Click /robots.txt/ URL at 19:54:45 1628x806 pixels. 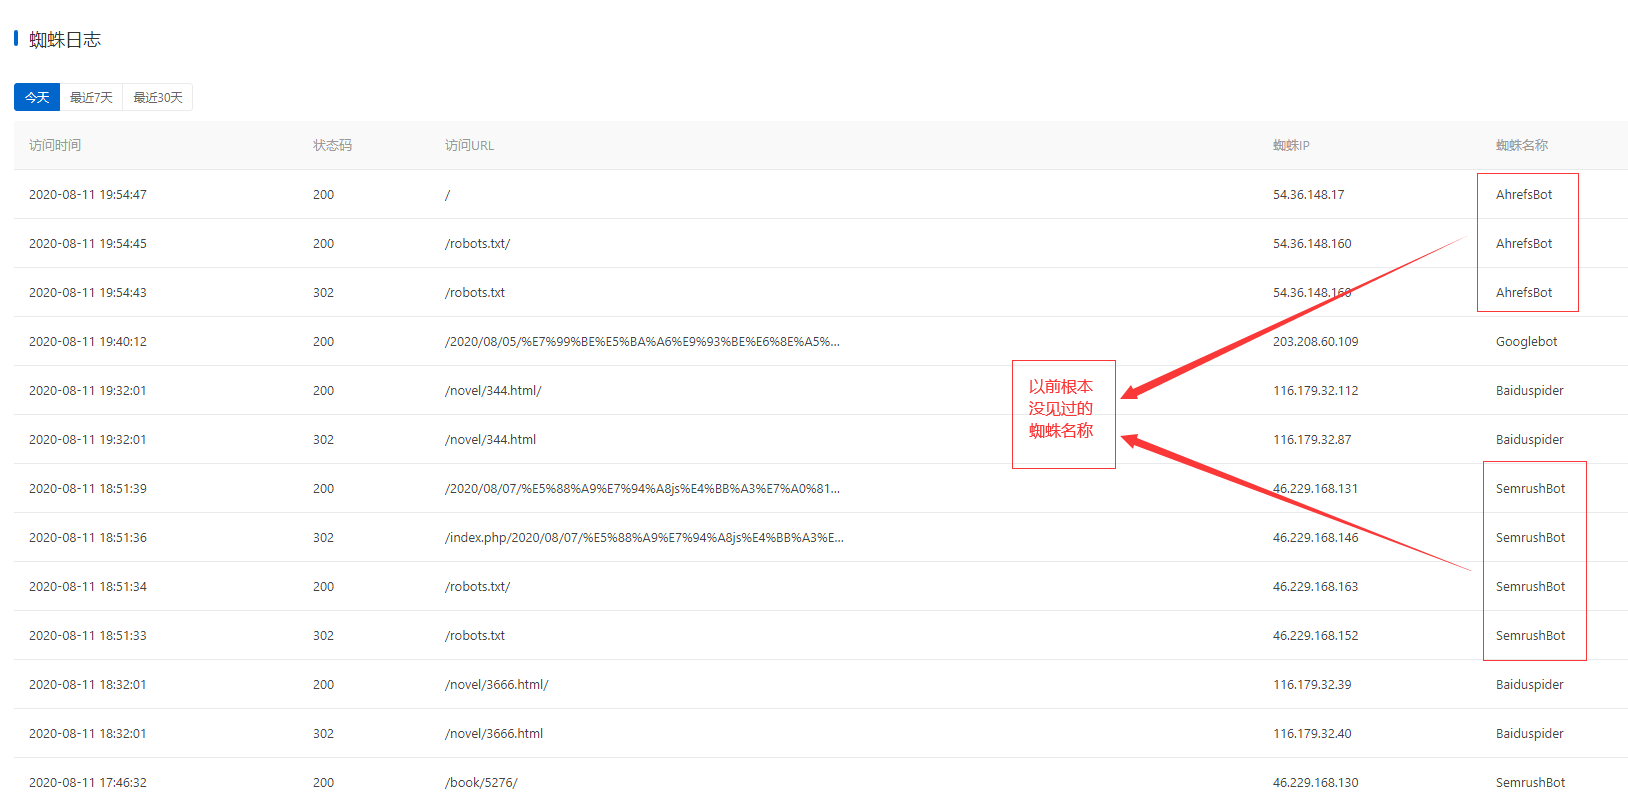(x=477, y=243)
